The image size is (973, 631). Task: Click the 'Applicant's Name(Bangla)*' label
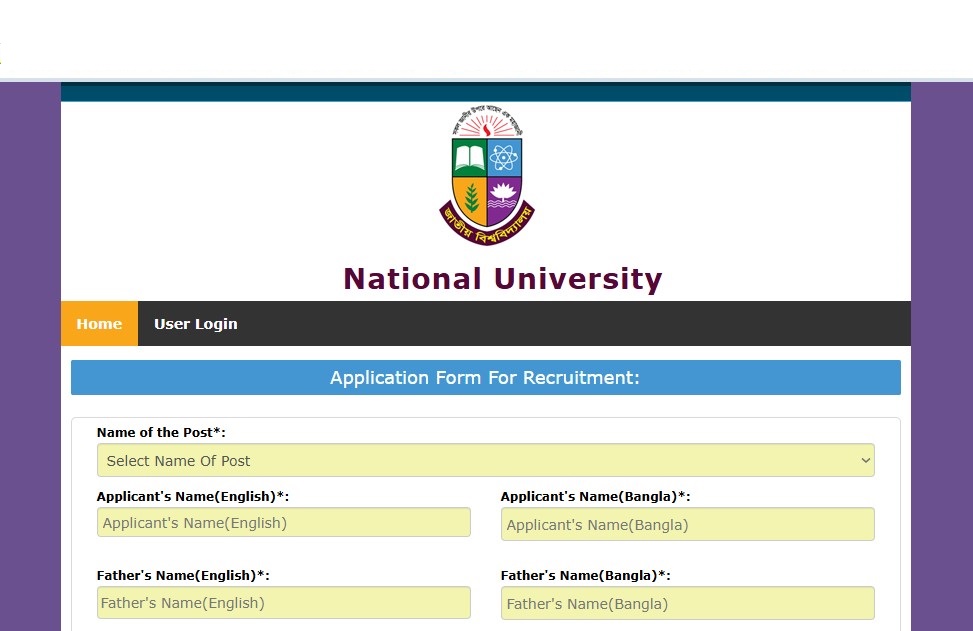(x=595, y=496)
